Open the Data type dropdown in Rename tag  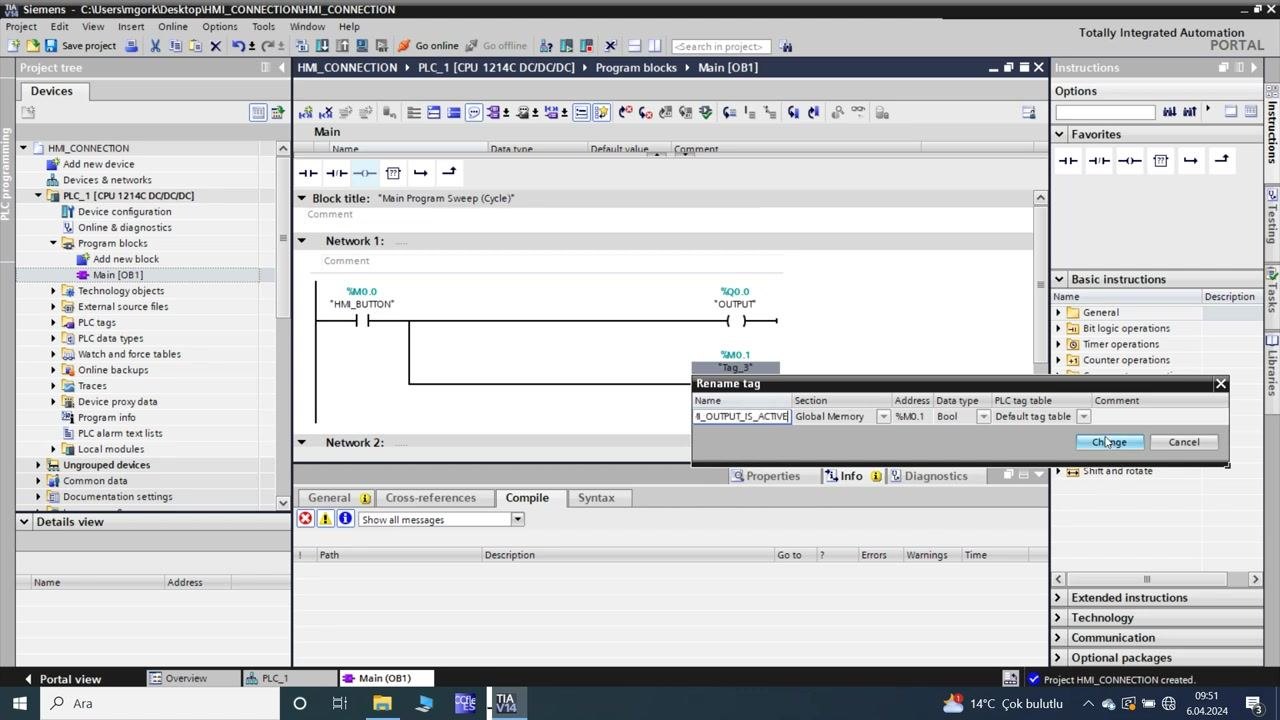pos(983,417)
